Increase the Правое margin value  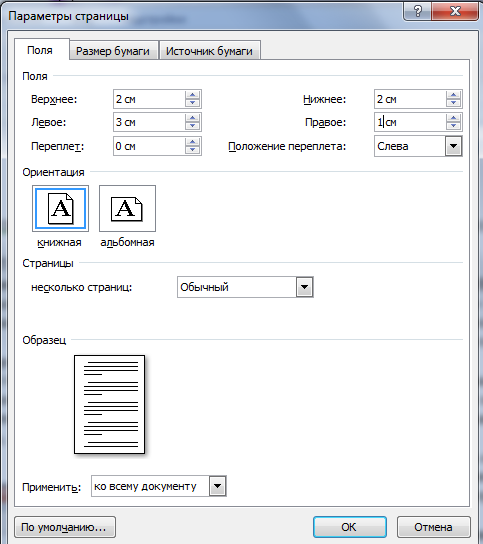[x=453, y=118]
